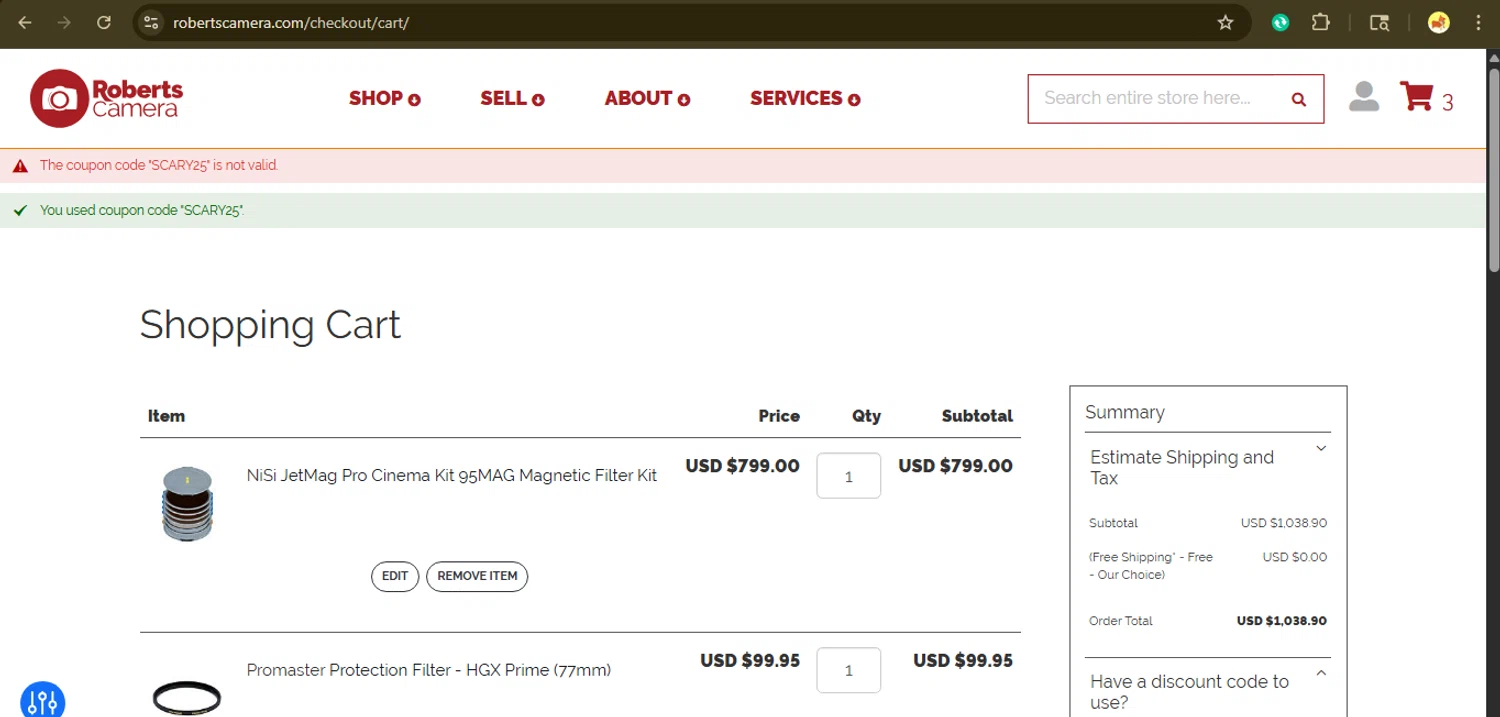Click the address bar URL
The width and height of the screenshot is (1500, 717).
tap(291, 23)
